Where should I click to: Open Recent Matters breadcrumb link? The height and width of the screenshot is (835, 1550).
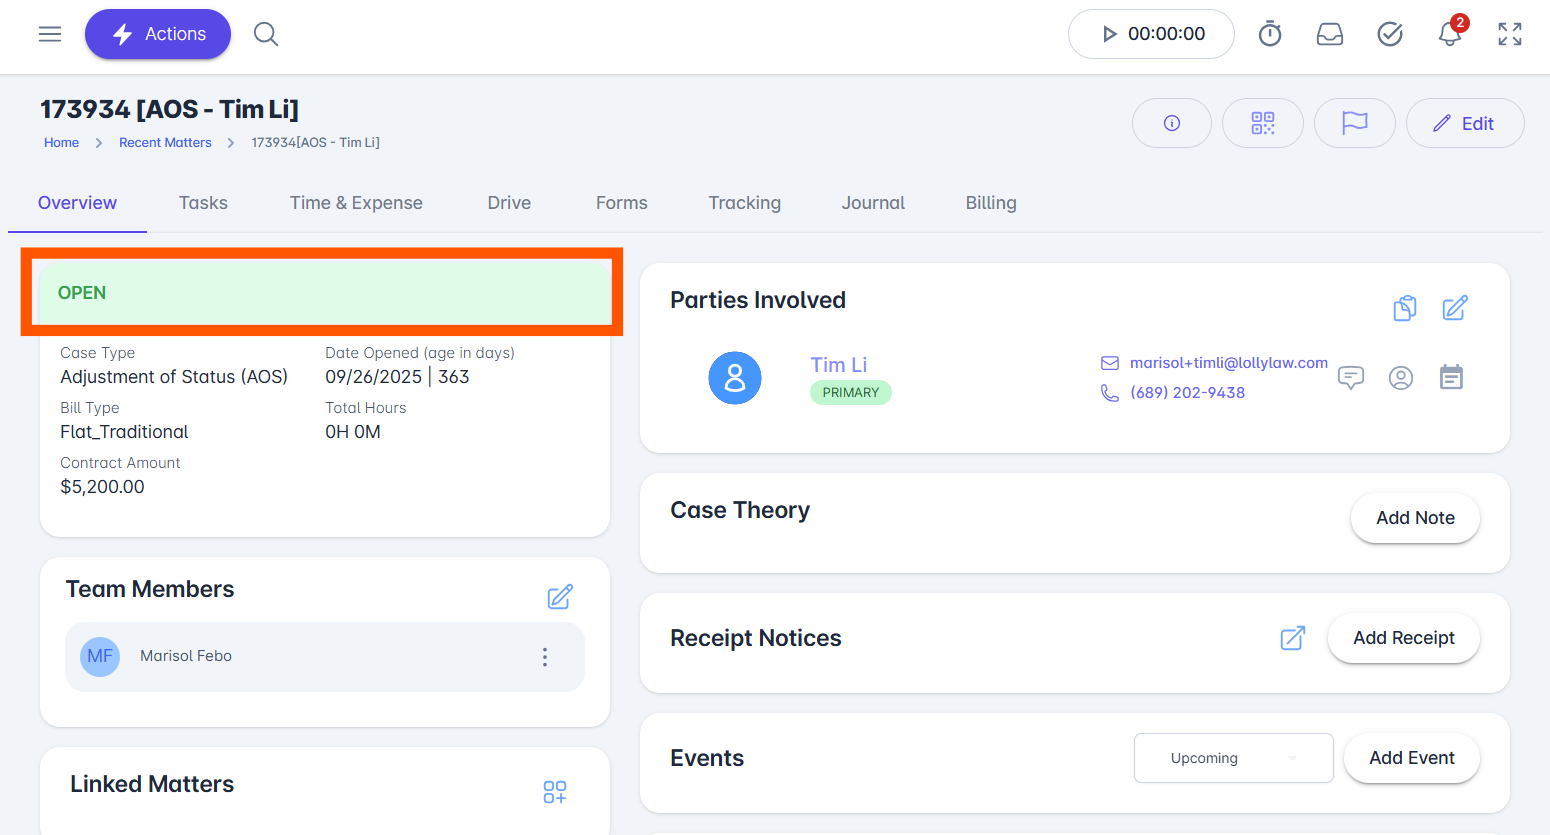click(165, 143)
